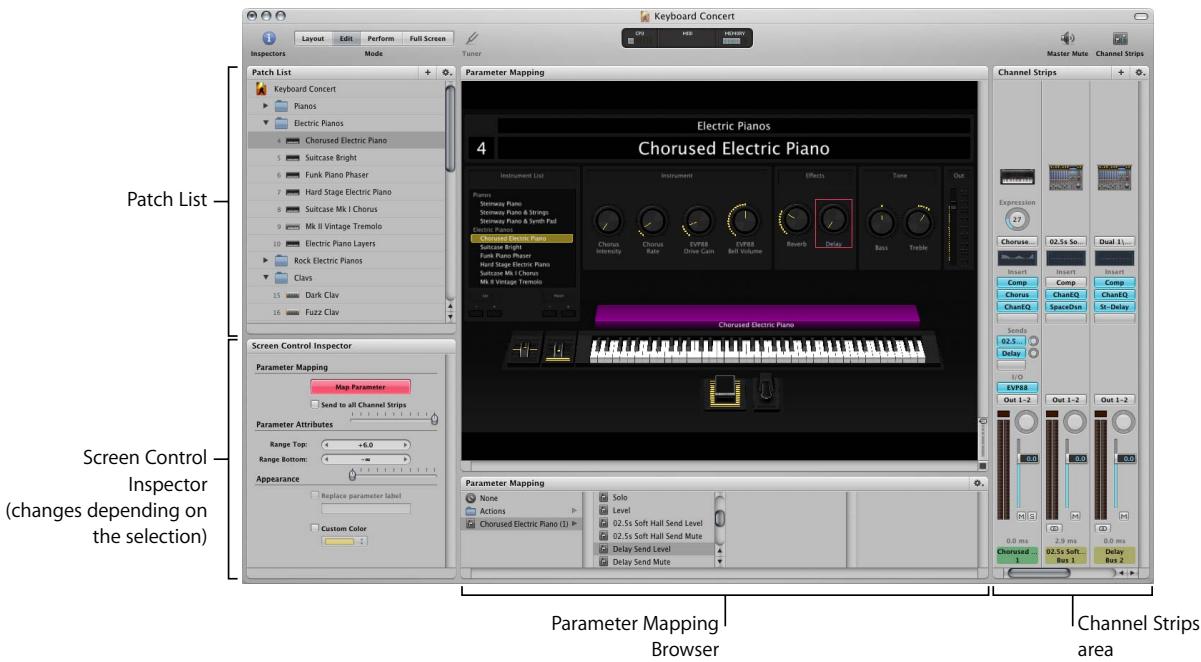The image size is (1201, 662).
Task: Check Replace parameter label option
Action: tap(316, 495)
